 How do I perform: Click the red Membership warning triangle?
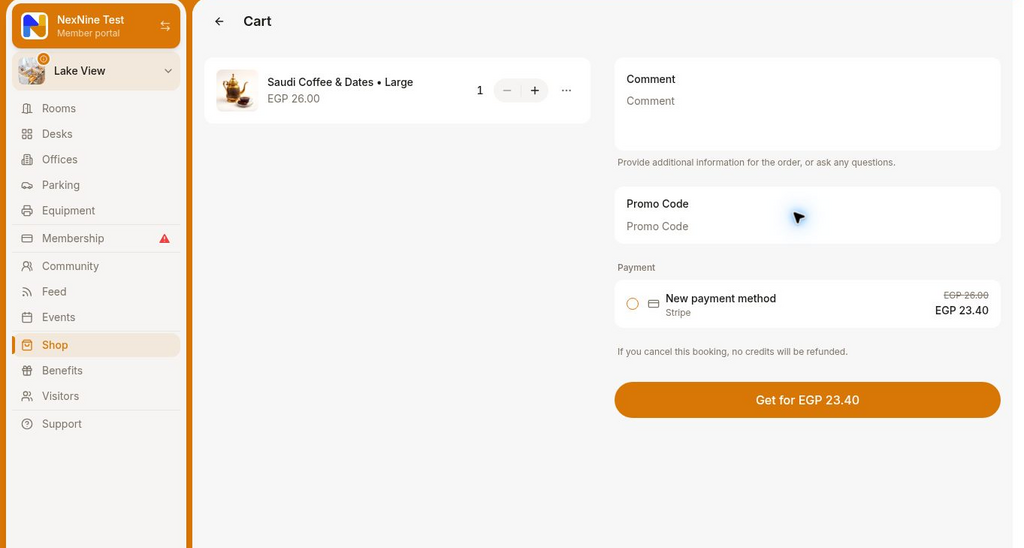click(x=165, y=238)
